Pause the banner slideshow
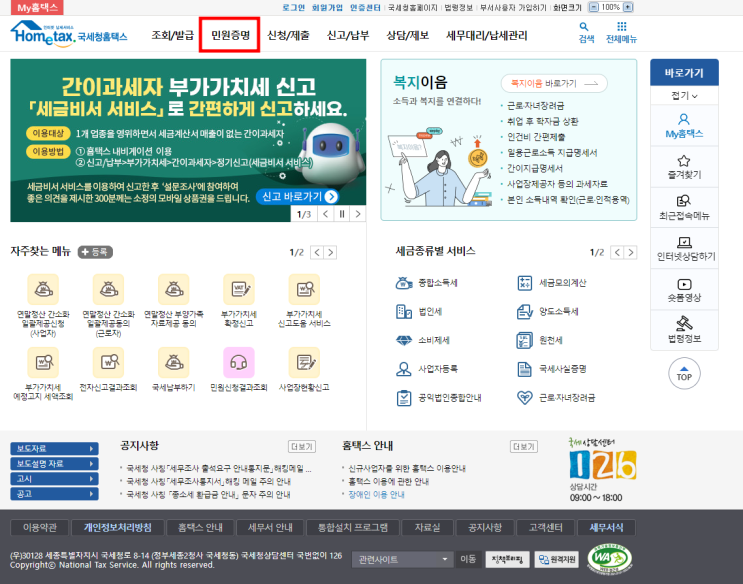Image resolution: width=743 pixels, height=584 pixels. pos(342,214)
